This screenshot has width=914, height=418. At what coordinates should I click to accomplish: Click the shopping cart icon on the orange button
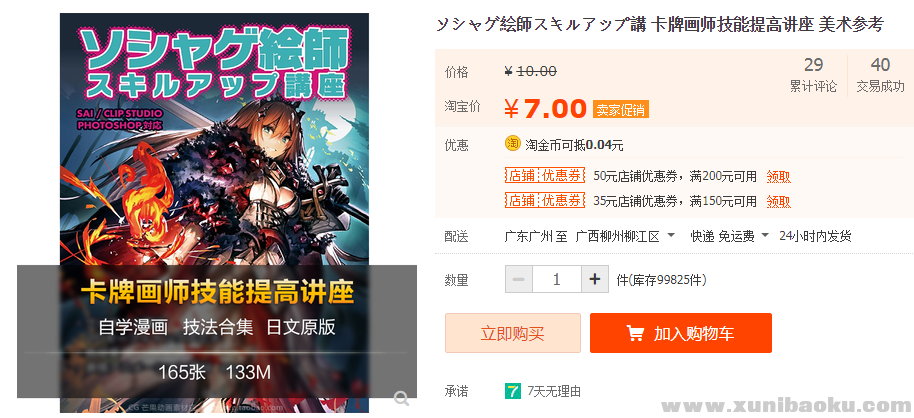(x=635, y=333)
